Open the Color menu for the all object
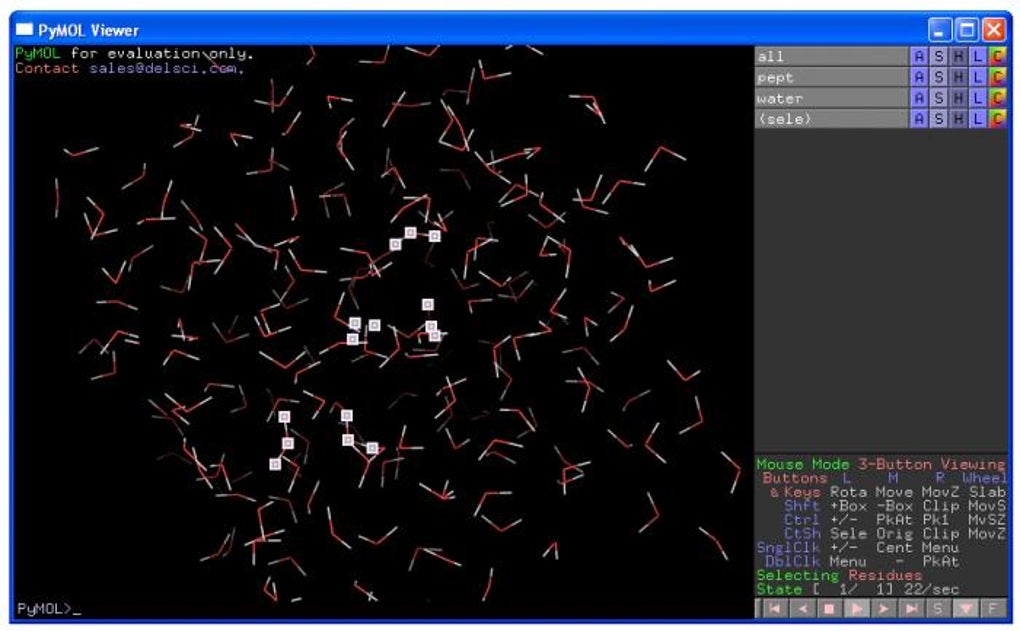Image resolution: width=1020 pixels, height=631 pixels. pyautogui.click(x=997, y=57)
